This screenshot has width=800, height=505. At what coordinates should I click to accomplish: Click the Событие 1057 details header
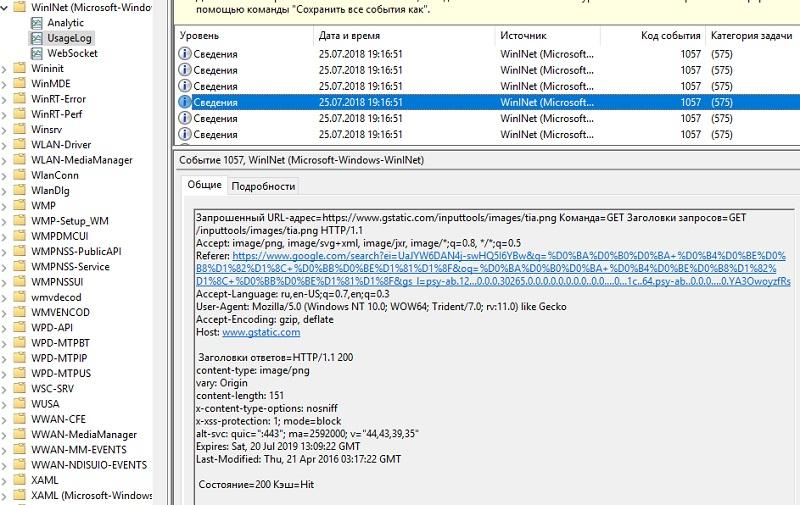click(x=302, y=160)
